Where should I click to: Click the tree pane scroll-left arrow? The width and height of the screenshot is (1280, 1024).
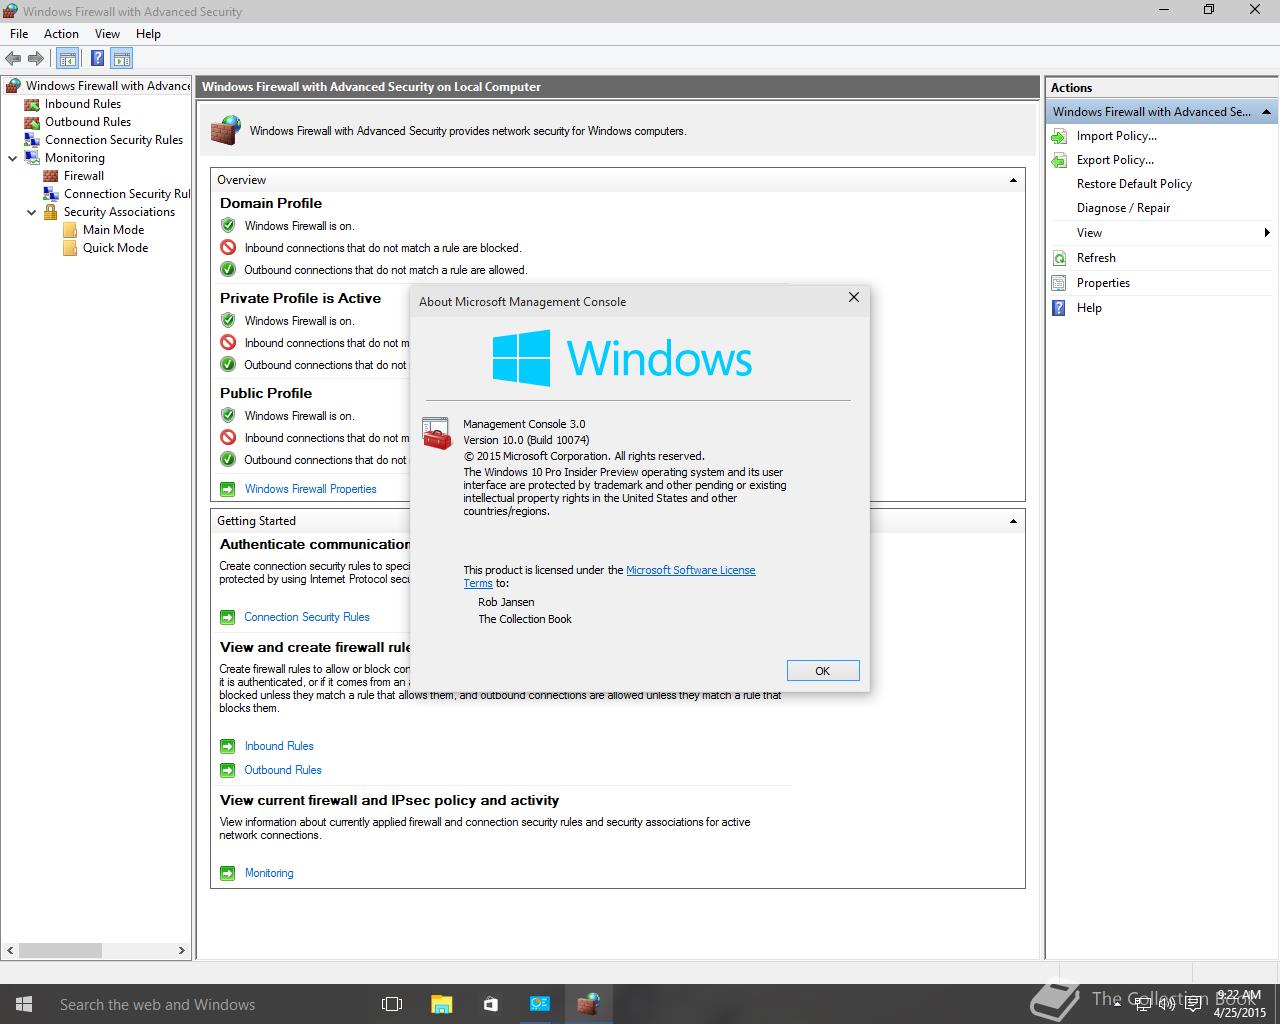click(10, 950)
